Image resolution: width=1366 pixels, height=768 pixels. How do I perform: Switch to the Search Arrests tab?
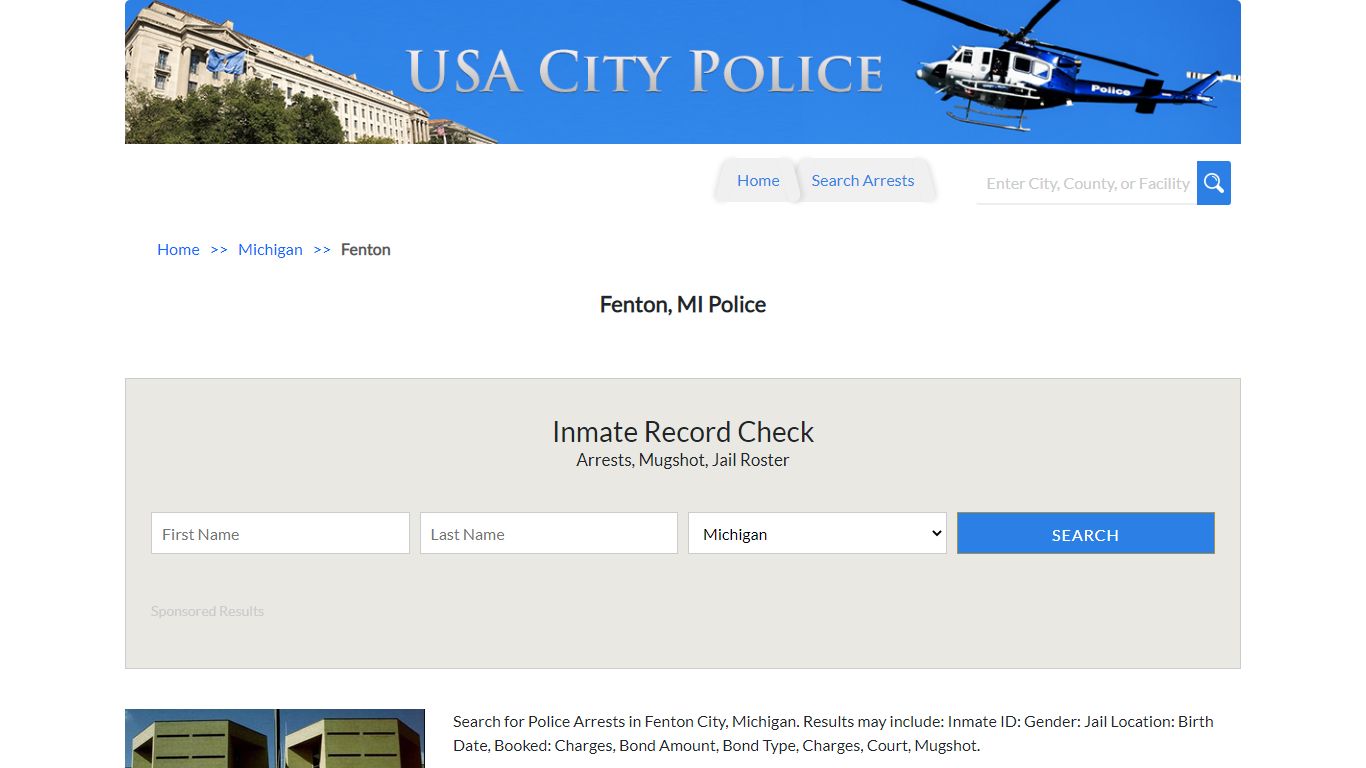[x=862, y=180]
